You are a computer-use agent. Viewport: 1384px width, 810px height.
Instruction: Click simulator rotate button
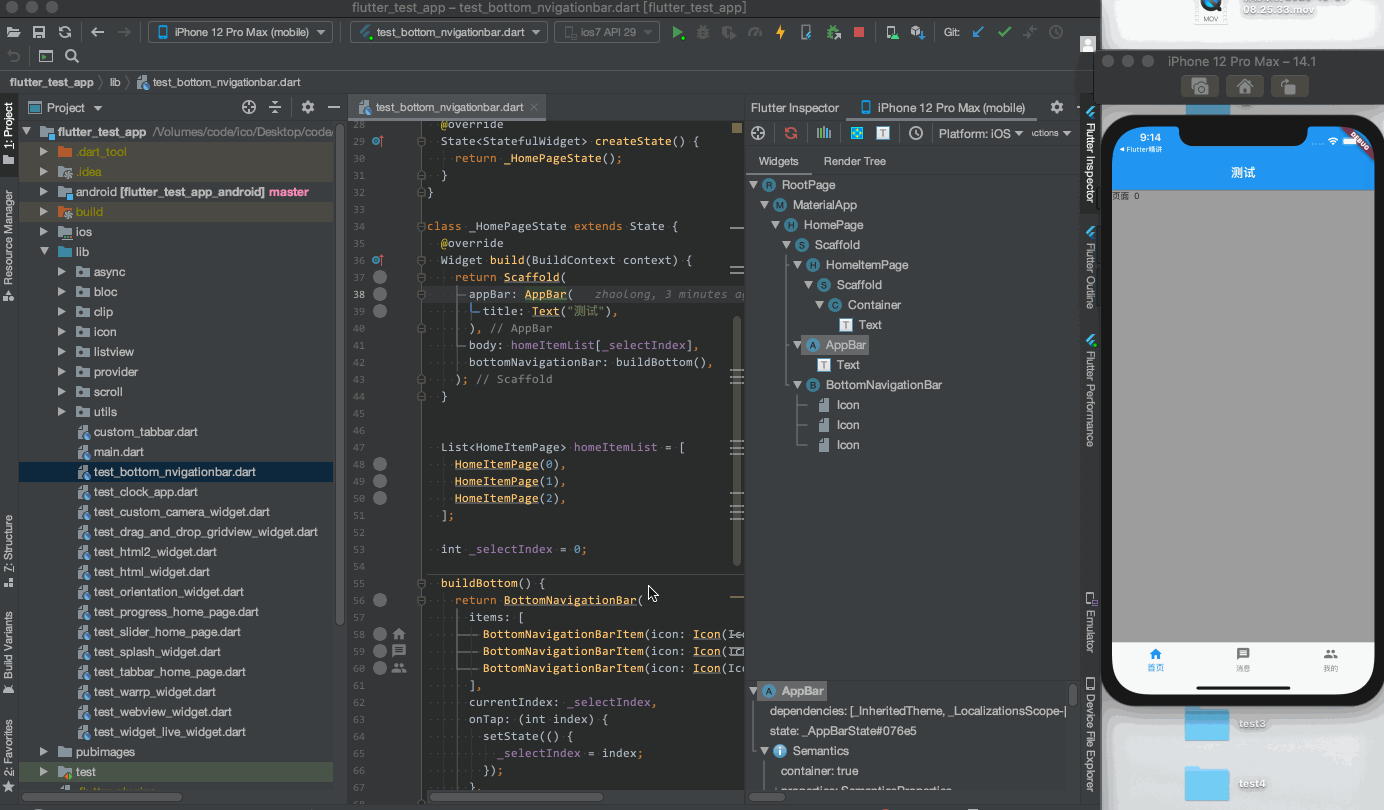point(1290,87)
